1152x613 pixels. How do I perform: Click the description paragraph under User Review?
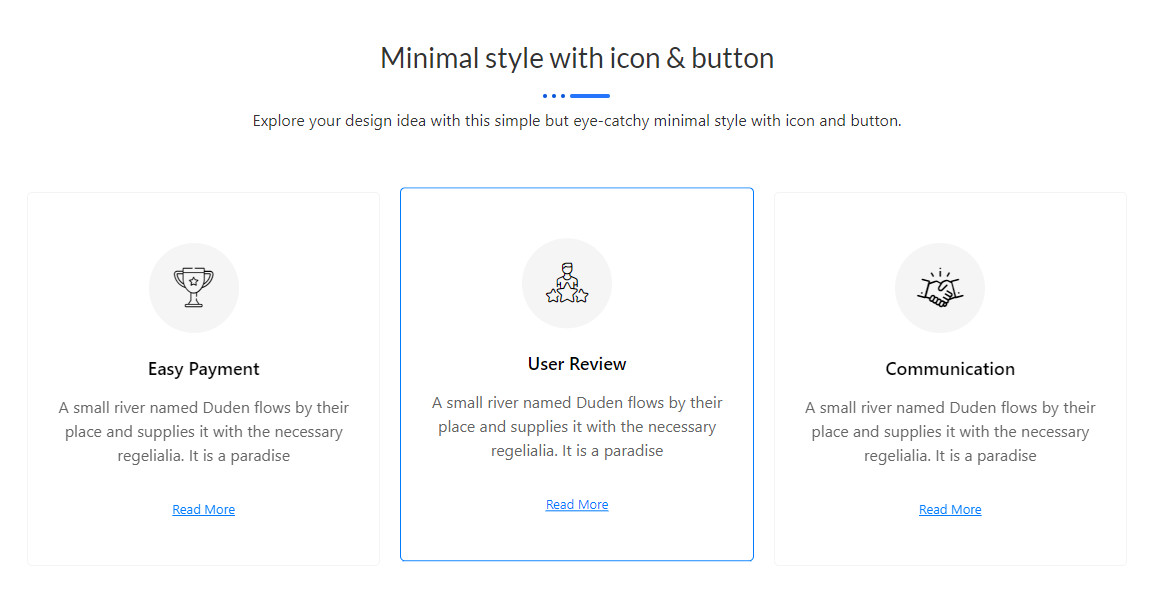[x=577, y=427]
